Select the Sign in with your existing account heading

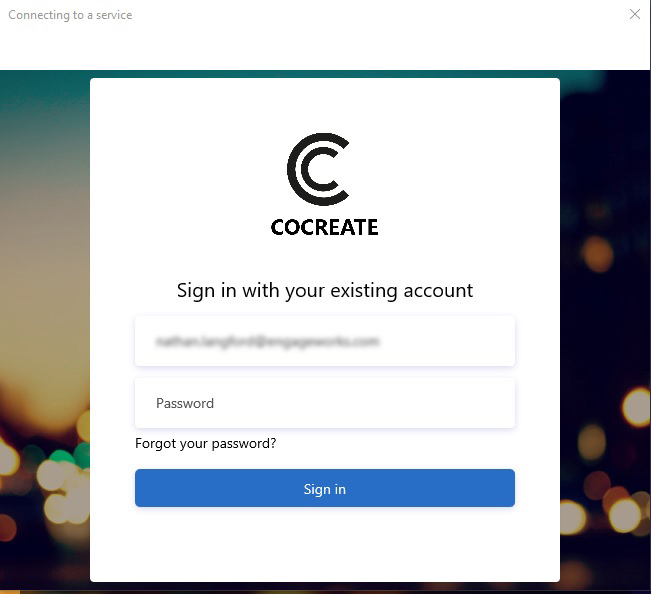pyautogui.click(x=325, y=290)
